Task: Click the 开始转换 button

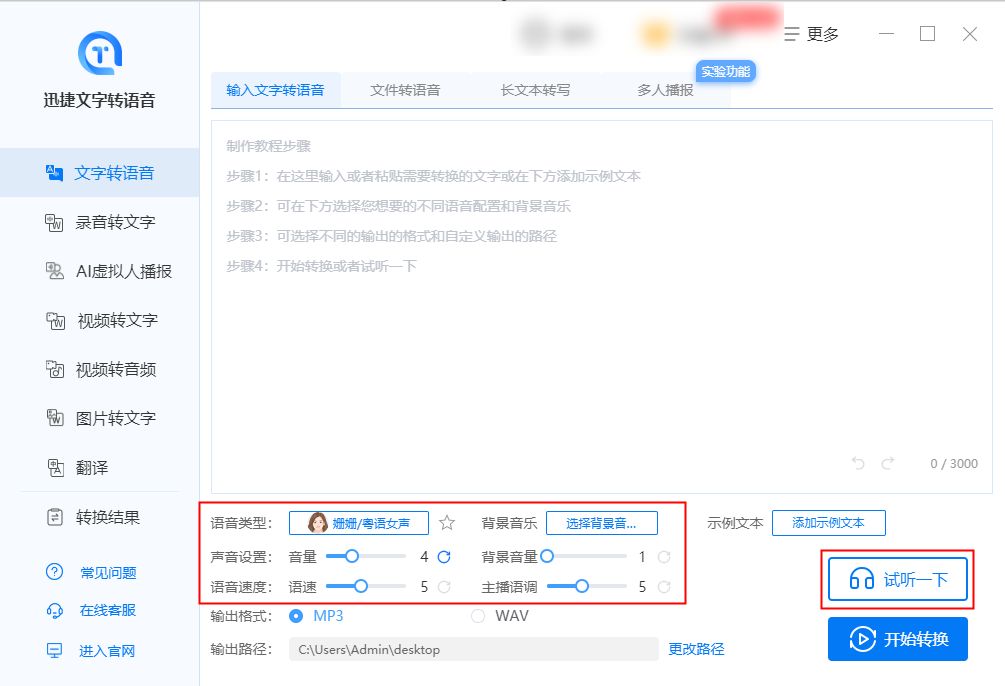Action: click(897, 639)
